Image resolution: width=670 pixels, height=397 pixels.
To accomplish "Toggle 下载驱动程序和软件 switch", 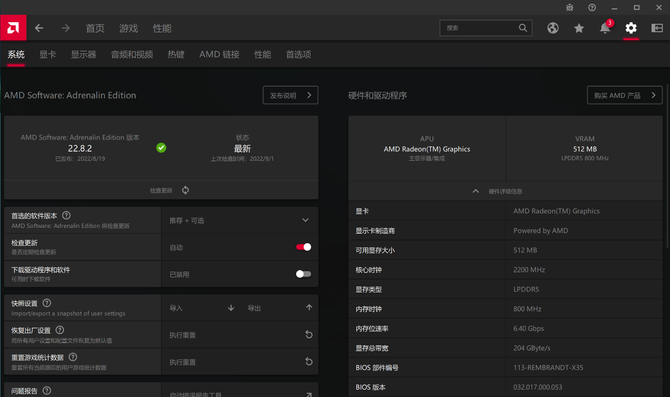I will click(303, 274).
